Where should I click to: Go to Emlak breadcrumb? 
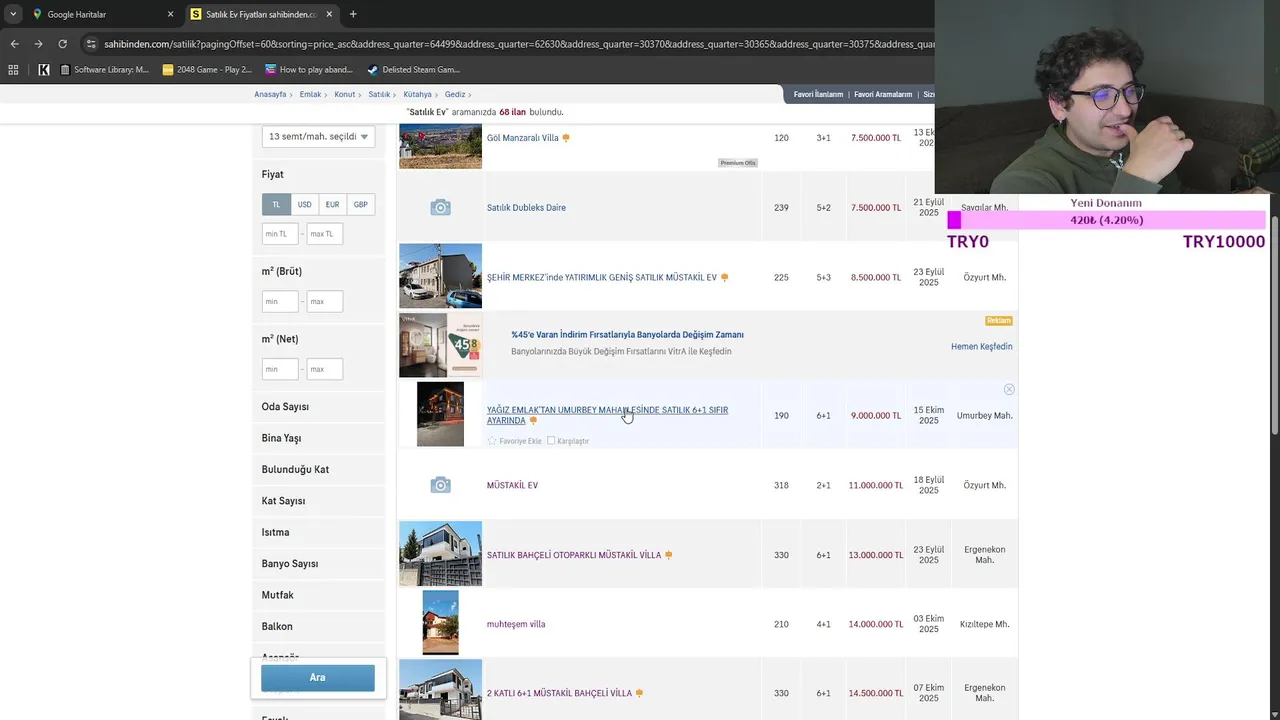pos(310,94)
